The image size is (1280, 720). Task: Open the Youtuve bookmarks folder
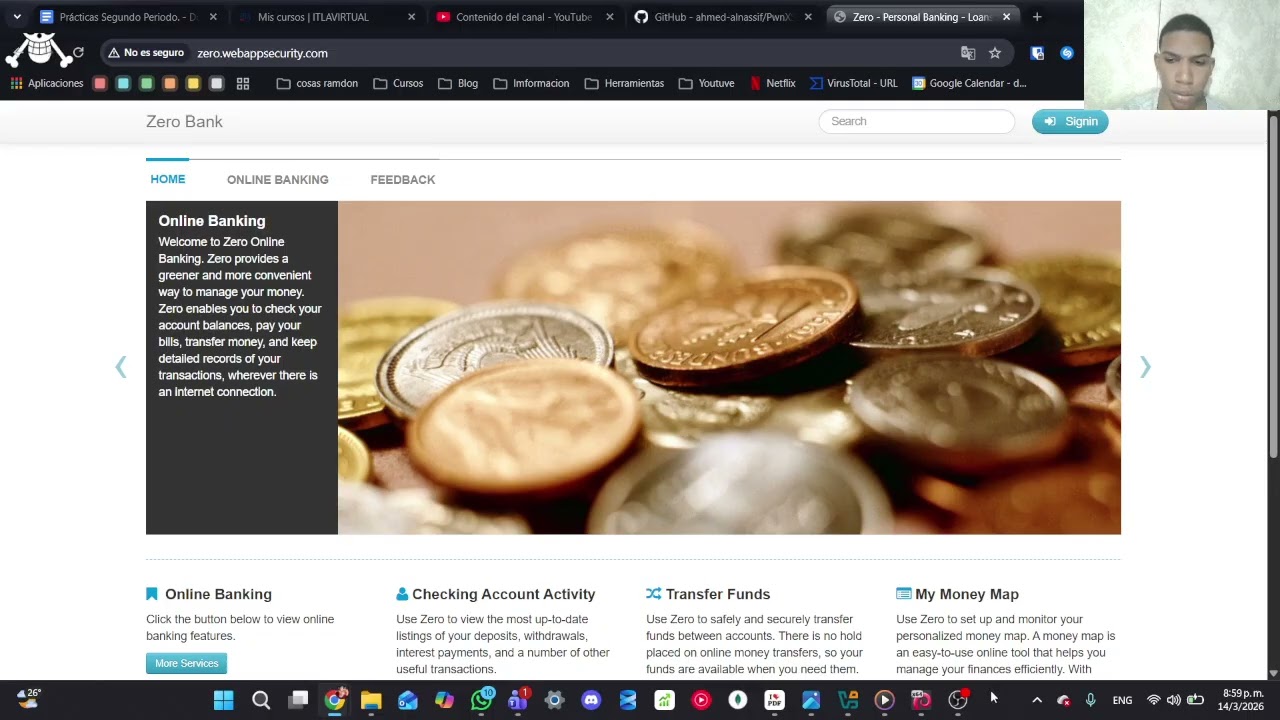pos(706,83)
